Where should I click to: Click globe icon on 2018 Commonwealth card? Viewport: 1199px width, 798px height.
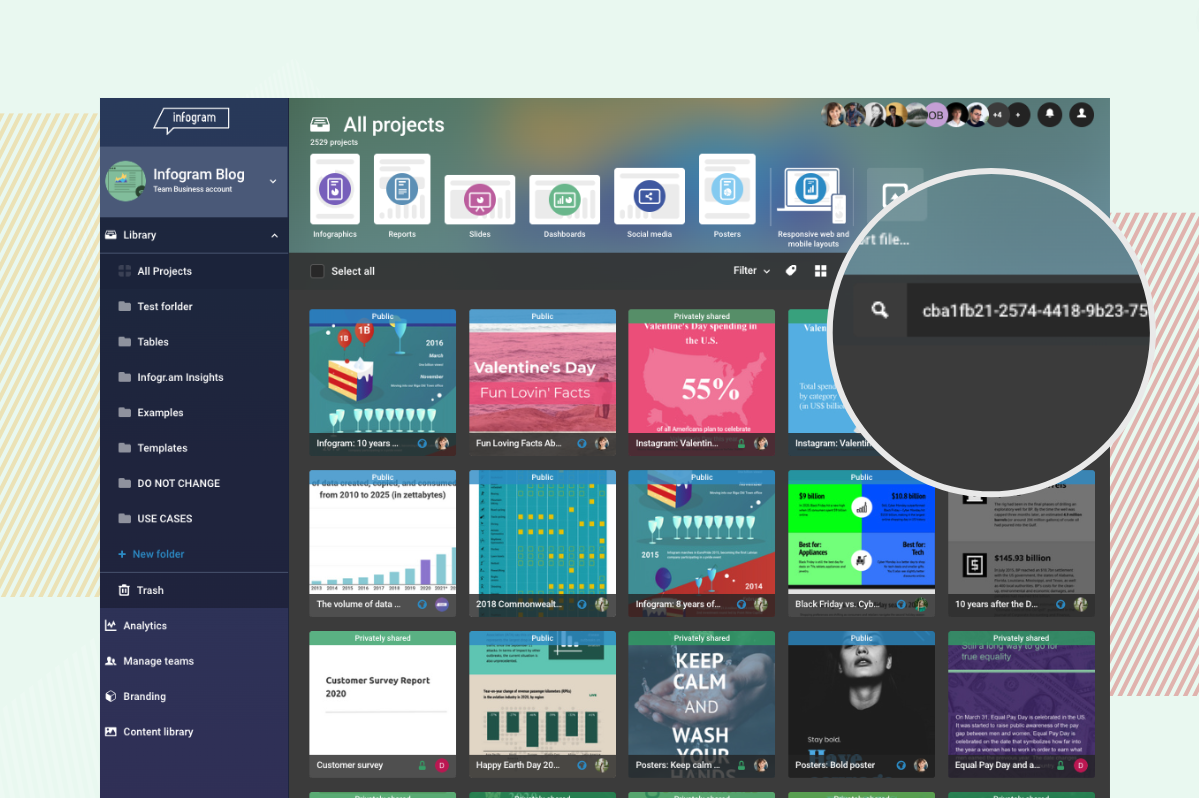(x=582, y=604)
